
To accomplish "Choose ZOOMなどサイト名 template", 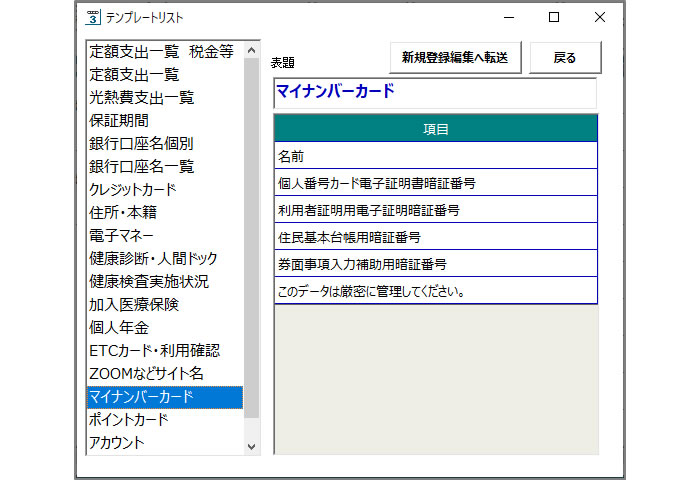I will [x=165, y=374].
